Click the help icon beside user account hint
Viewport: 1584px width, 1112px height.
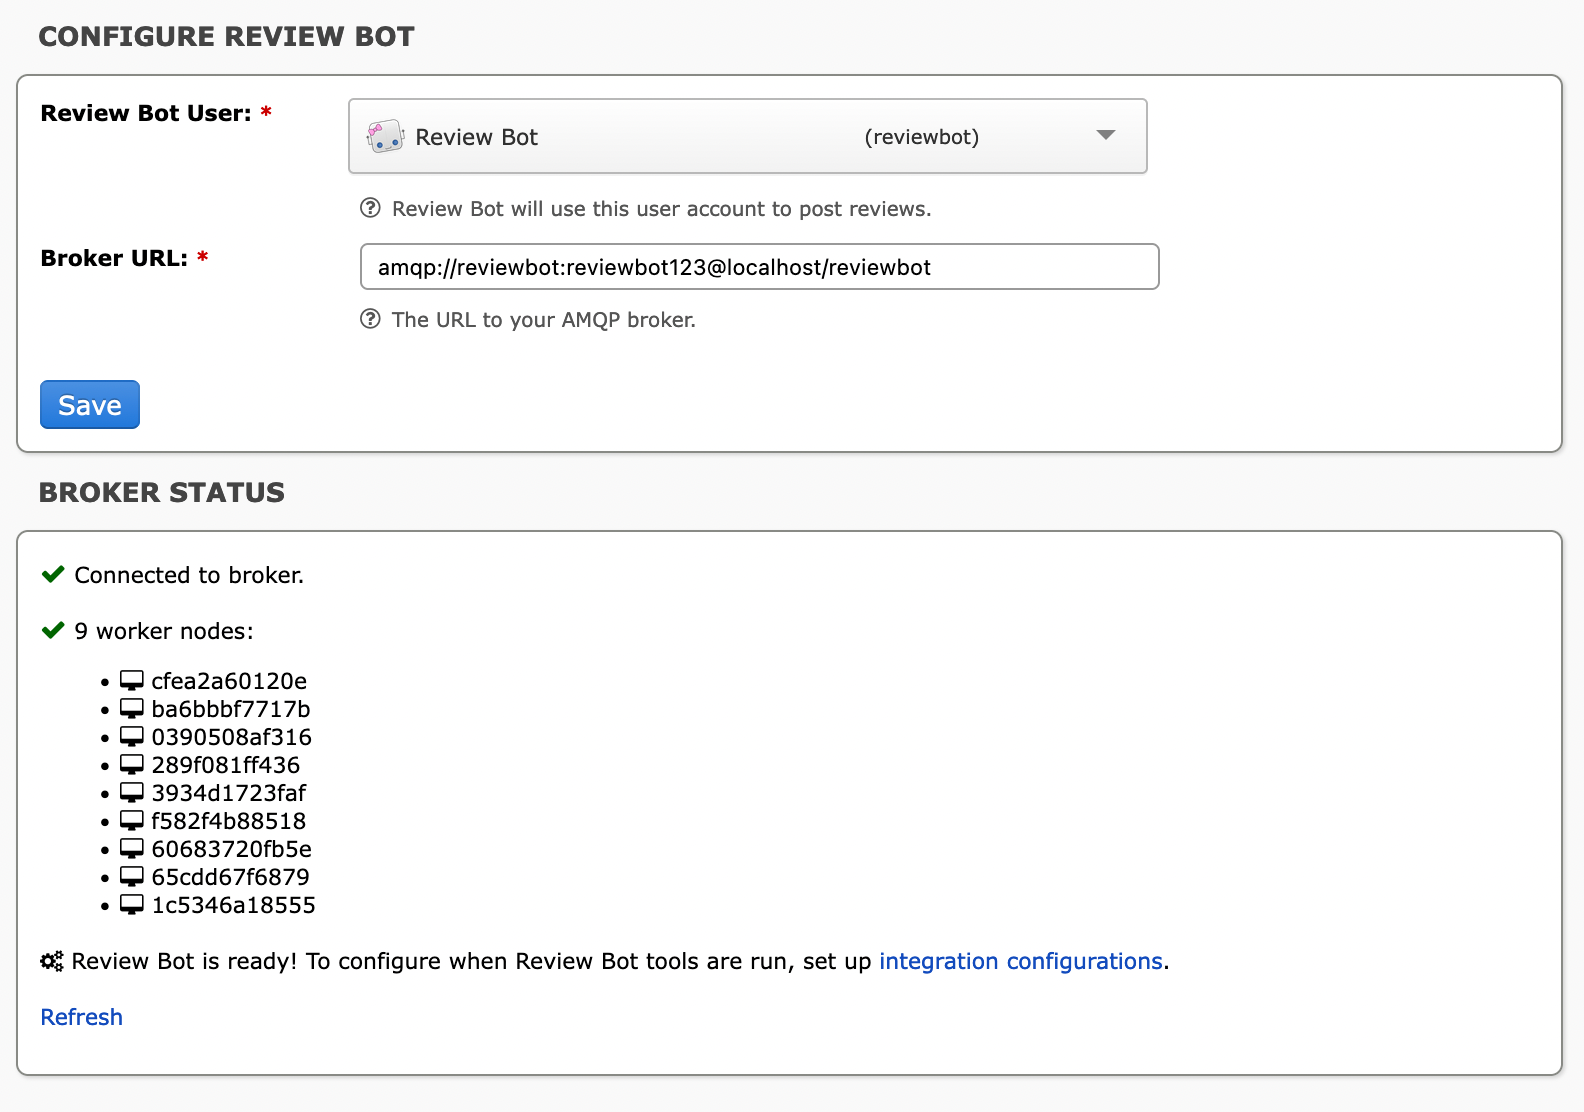pyautogui.click(x=370, y=208)
